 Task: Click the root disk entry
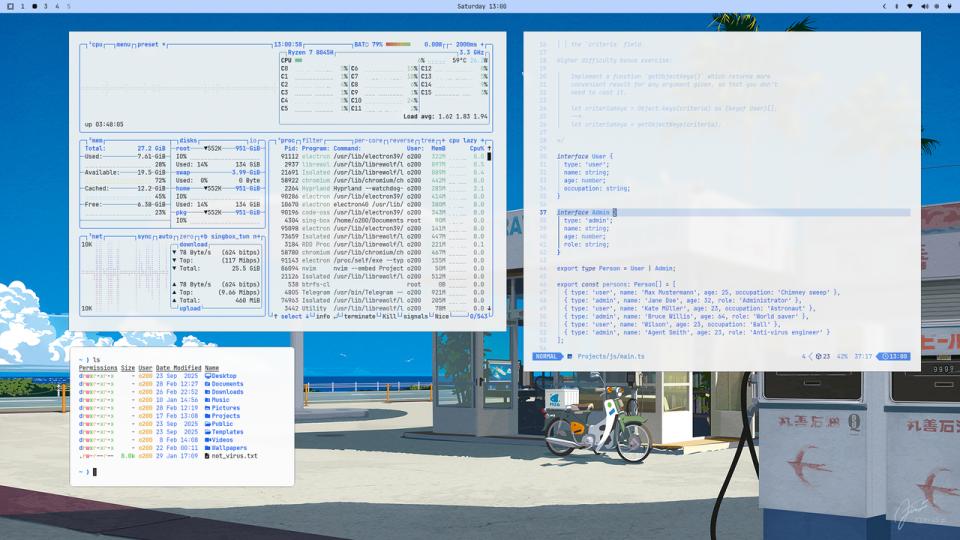click(182, 148)
